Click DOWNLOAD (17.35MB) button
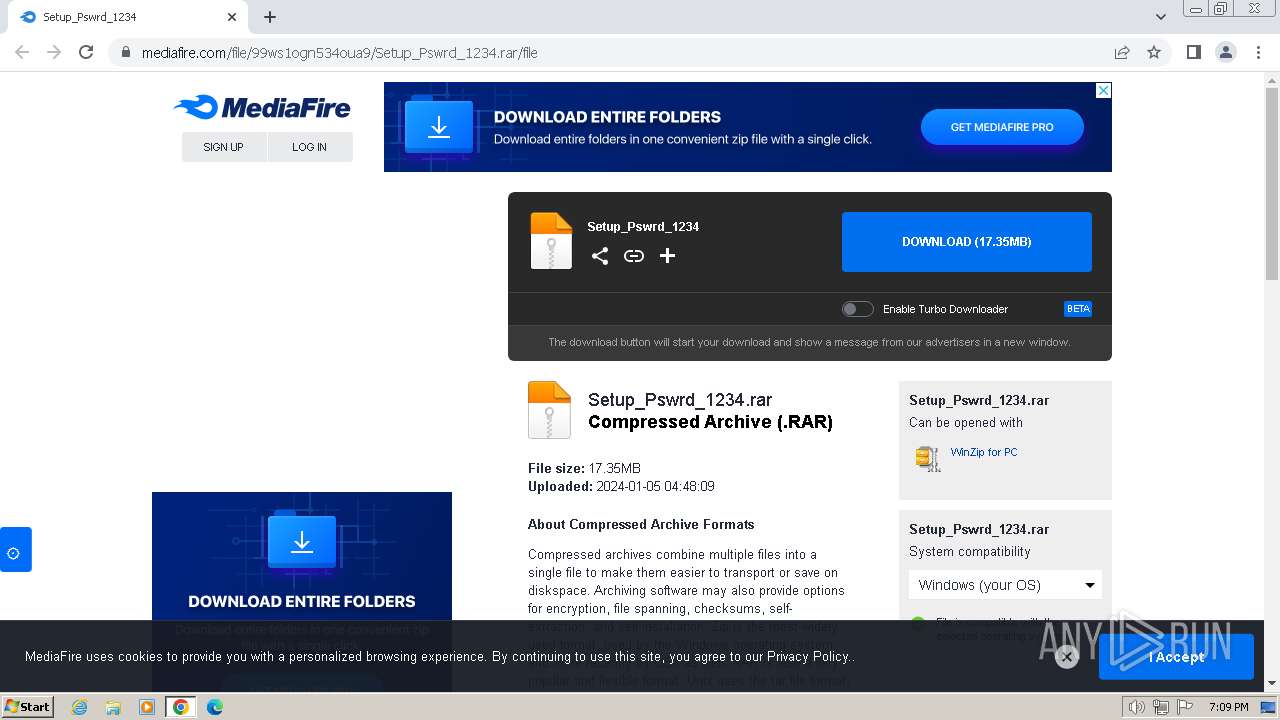 (967, 242)
